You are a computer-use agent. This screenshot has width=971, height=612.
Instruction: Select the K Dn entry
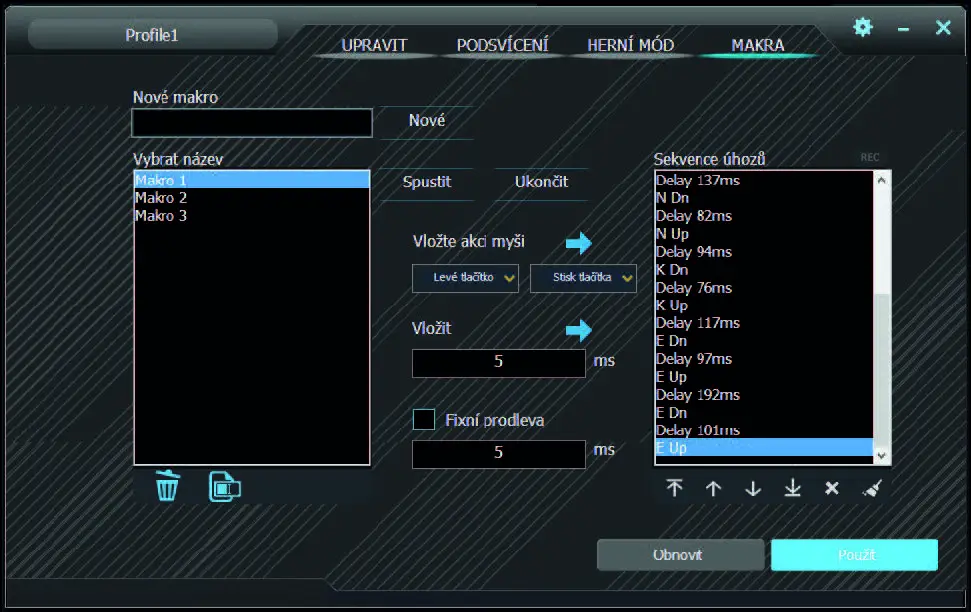coord(764,270)
